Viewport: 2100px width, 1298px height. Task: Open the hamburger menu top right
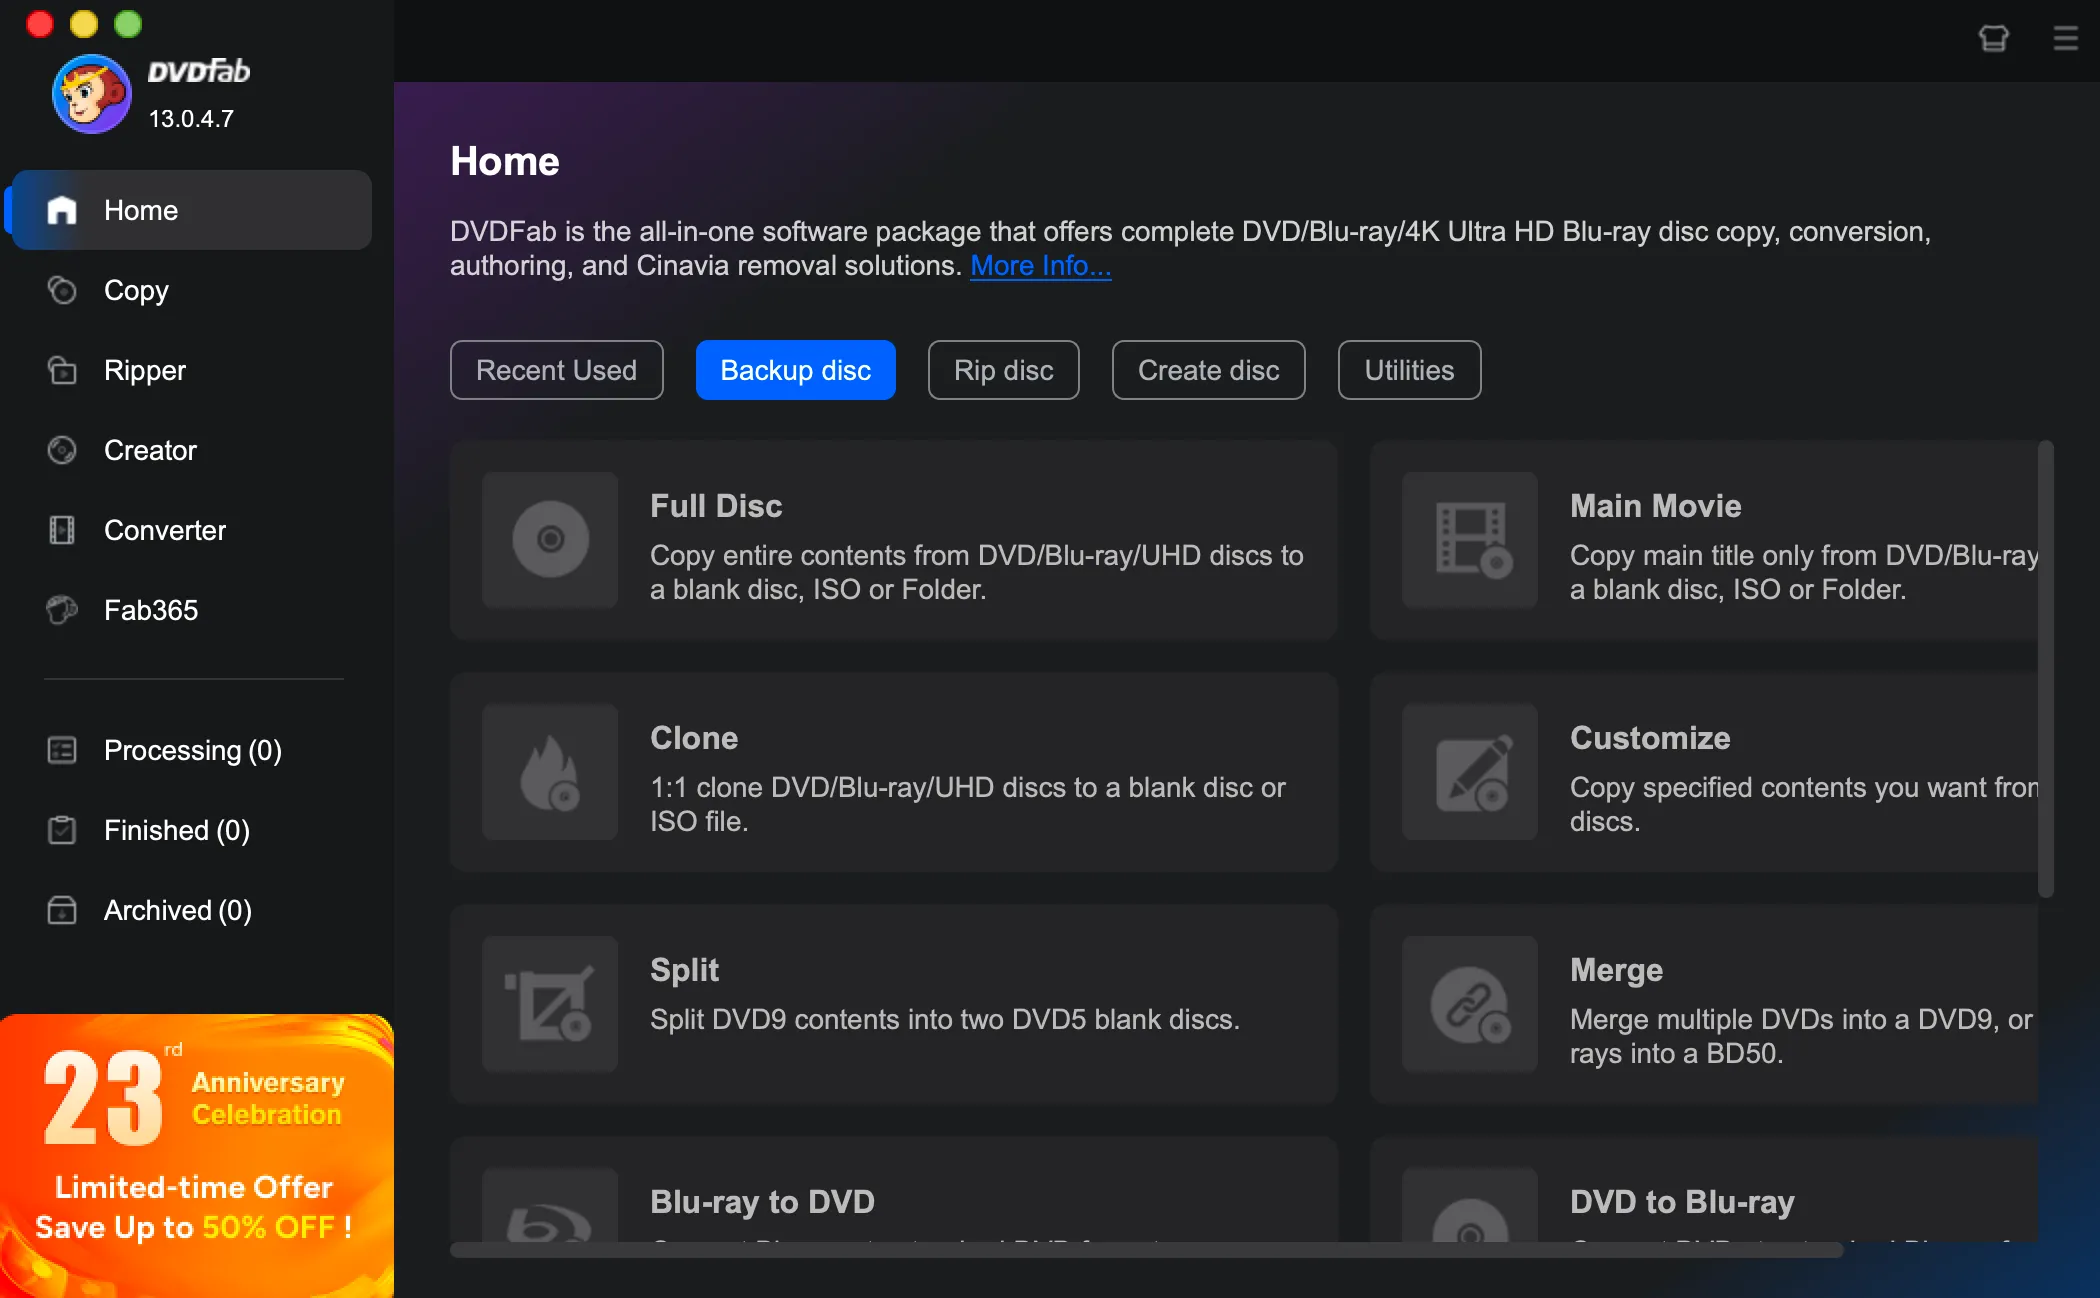[x=2066, y=38]
